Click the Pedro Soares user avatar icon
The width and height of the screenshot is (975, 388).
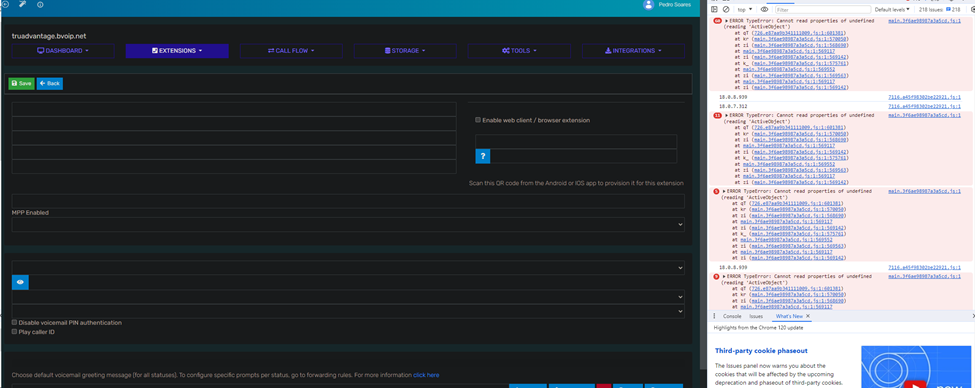649,4
